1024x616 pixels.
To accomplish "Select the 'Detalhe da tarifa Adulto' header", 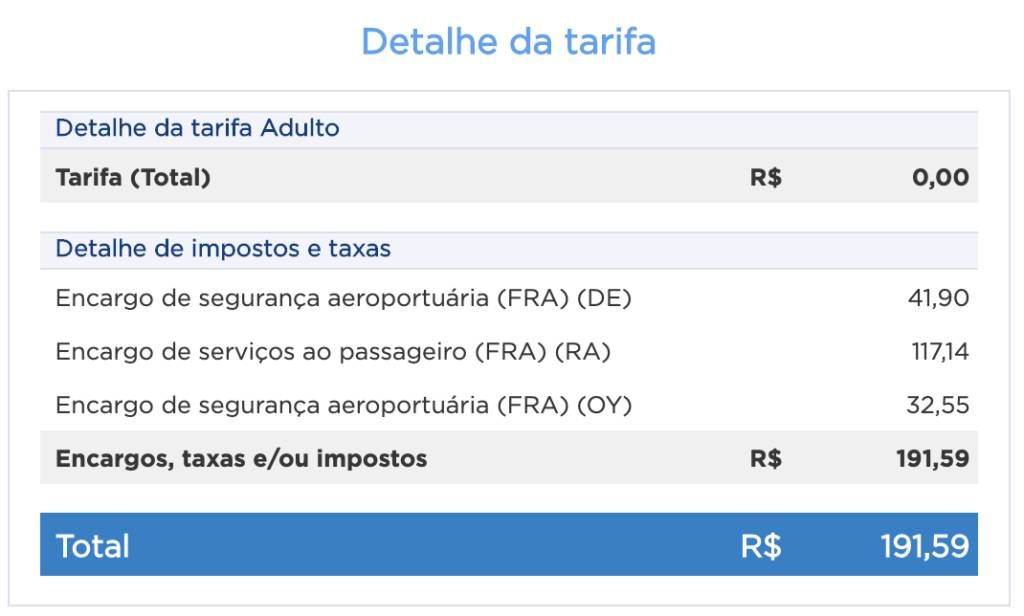I will (x=197, y=128).
